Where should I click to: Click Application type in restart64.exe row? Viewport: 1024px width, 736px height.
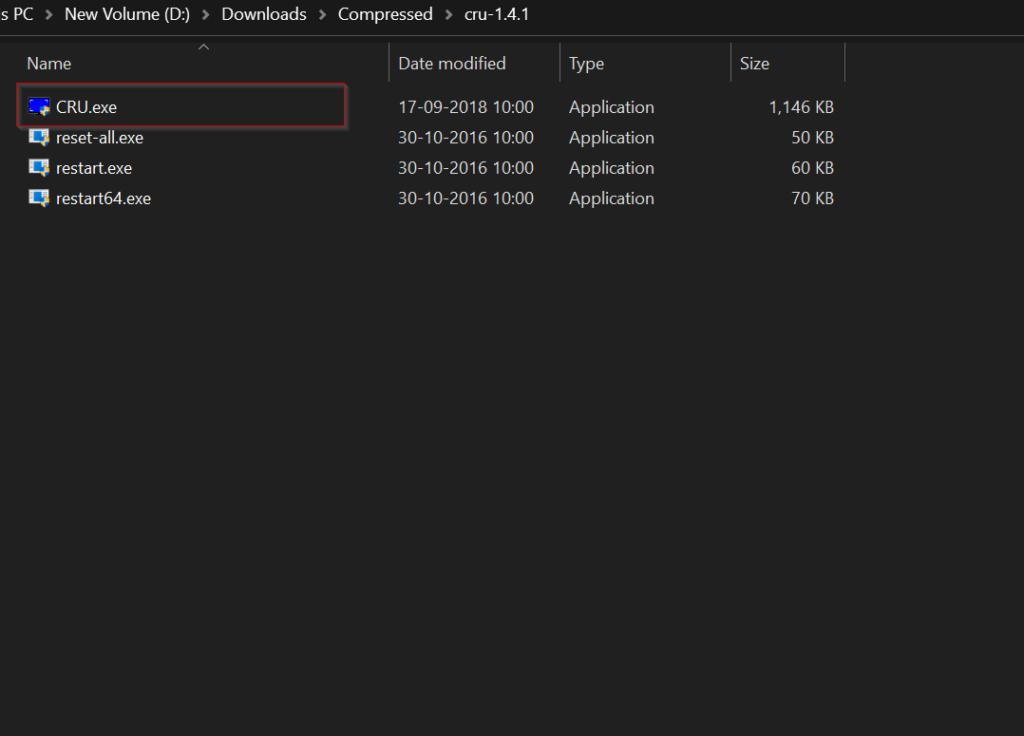pyautogui.click(x=611, y=199)
